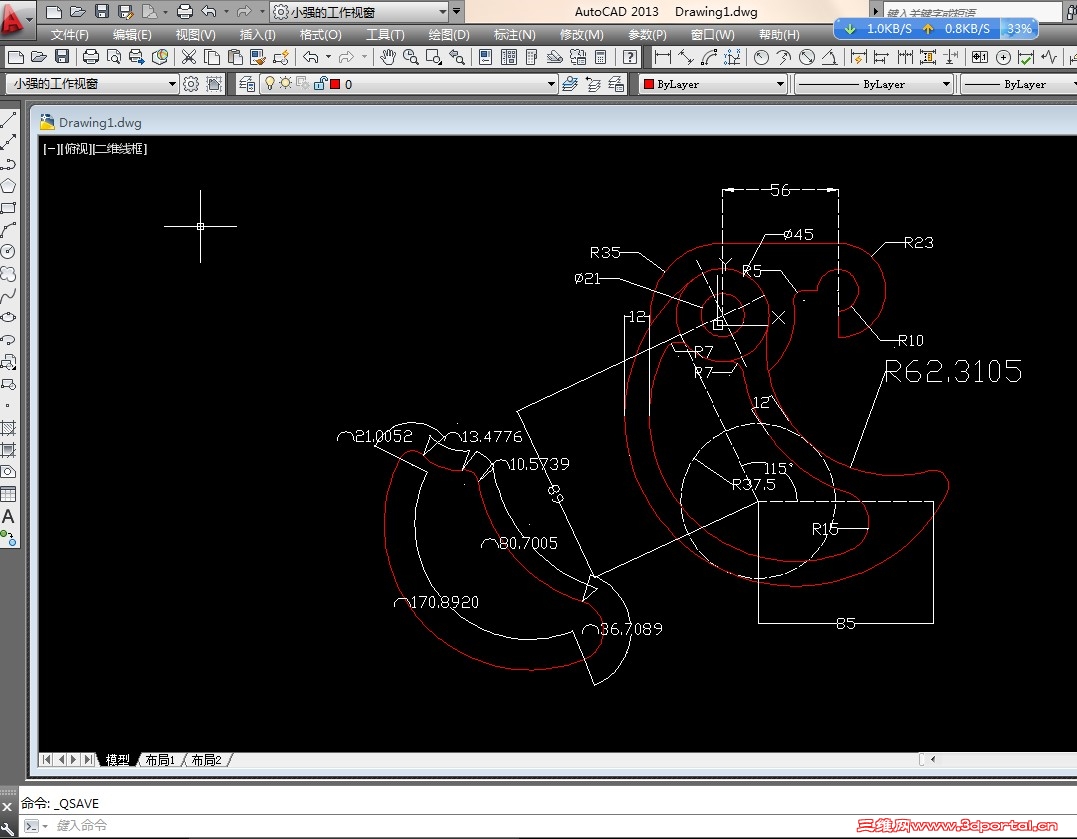Select the Revision Cloud tool

point(8,273)
